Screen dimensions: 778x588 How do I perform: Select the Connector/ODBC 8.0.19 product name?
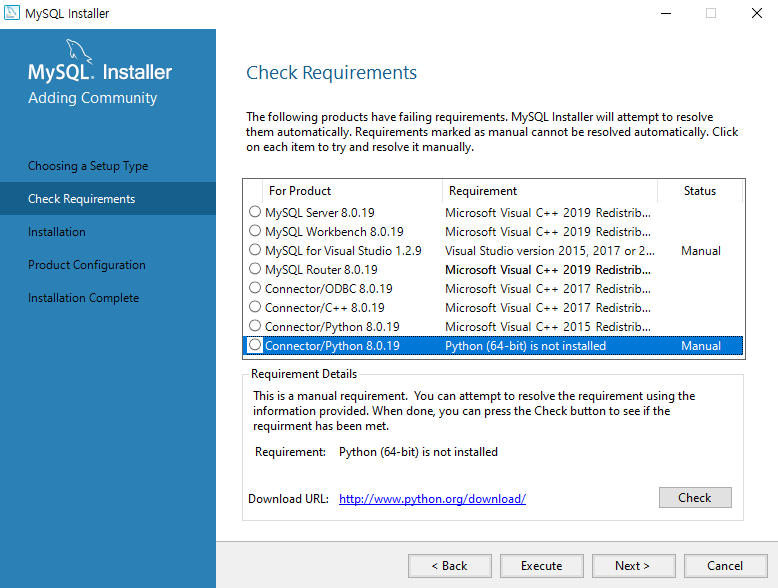click(x=328, y=289)
